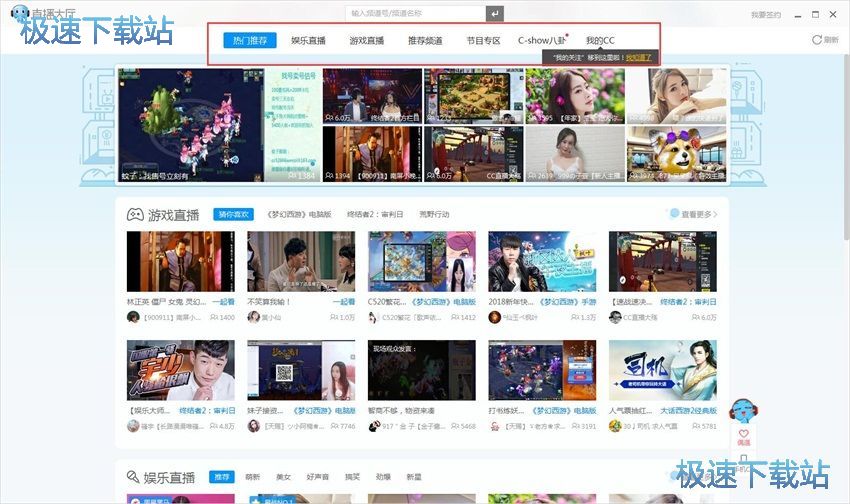850x504 pixels.
Task: Click the 游戏直播 section heading
Action: [173, 215]
